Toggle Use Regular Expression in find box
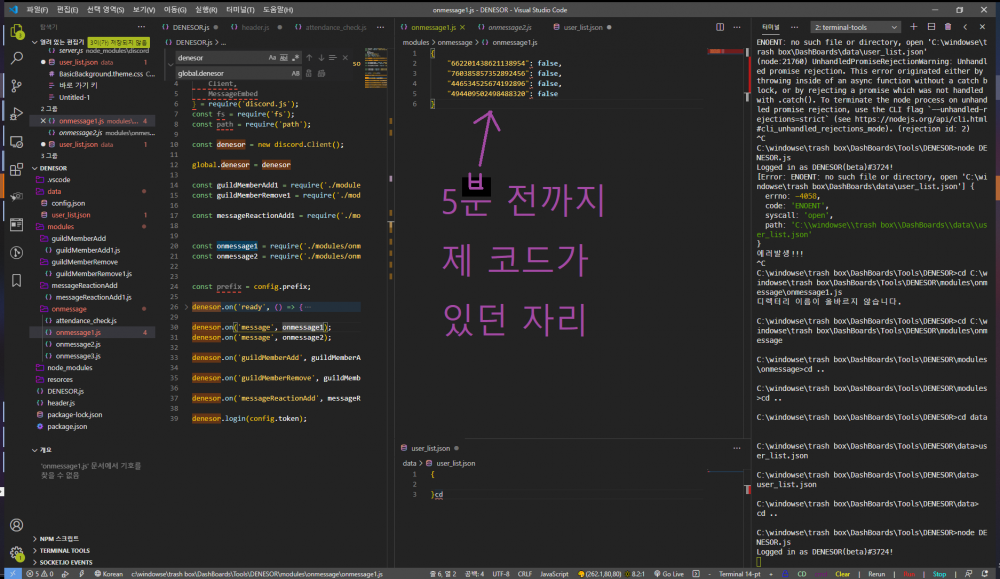The width and height of the screenshot is (1000, 579). 295,57
